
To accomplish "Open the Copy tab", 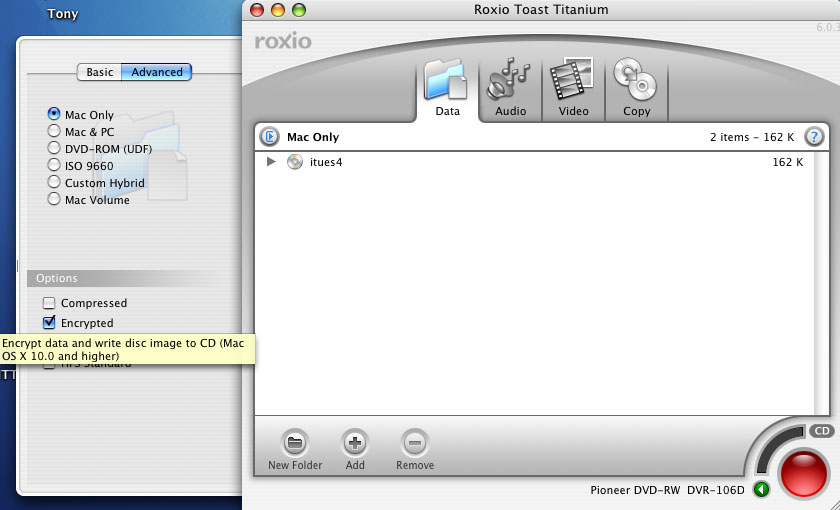I will 636,89.
